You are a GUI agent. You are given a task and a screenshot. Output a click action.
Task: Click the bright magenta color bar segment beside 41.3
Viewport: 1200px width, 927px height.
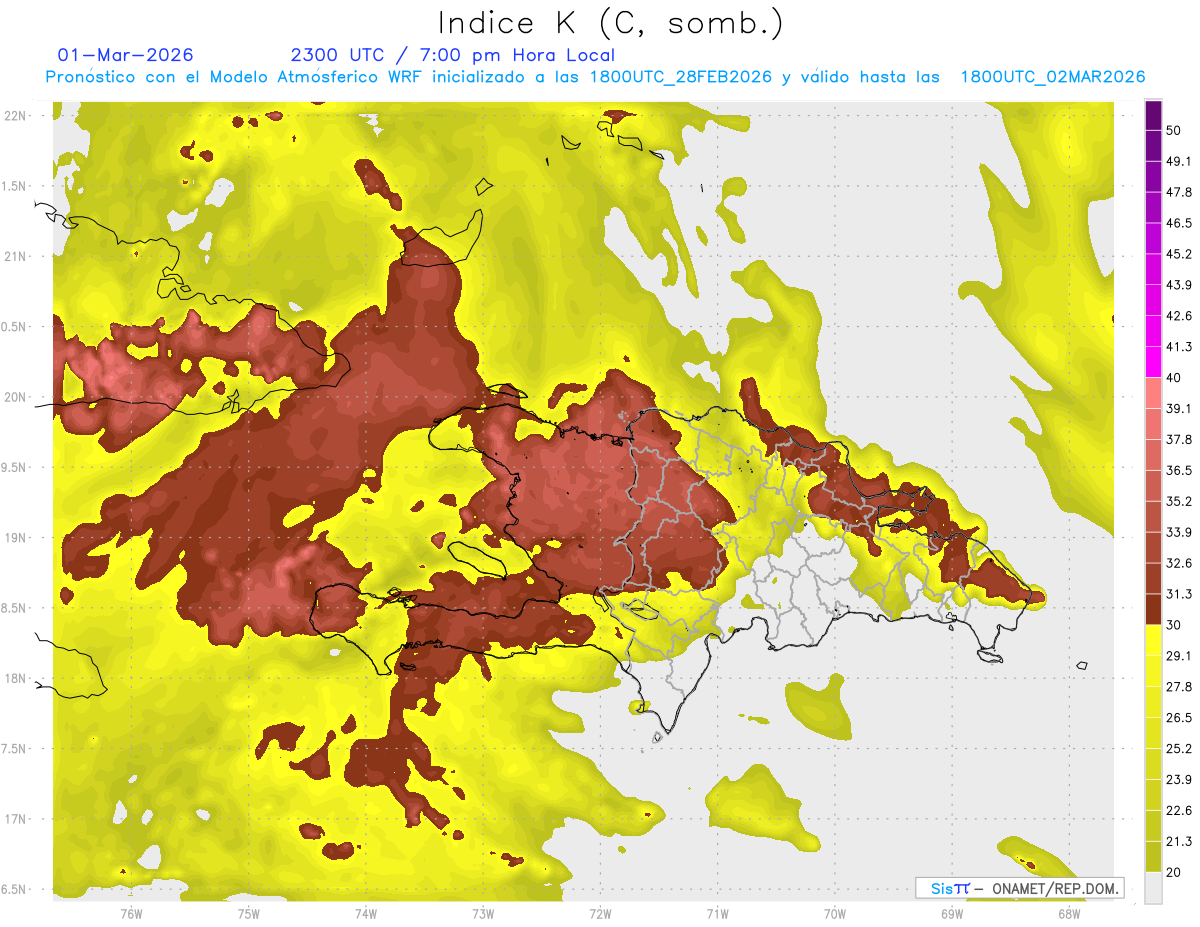[1154, 362]
